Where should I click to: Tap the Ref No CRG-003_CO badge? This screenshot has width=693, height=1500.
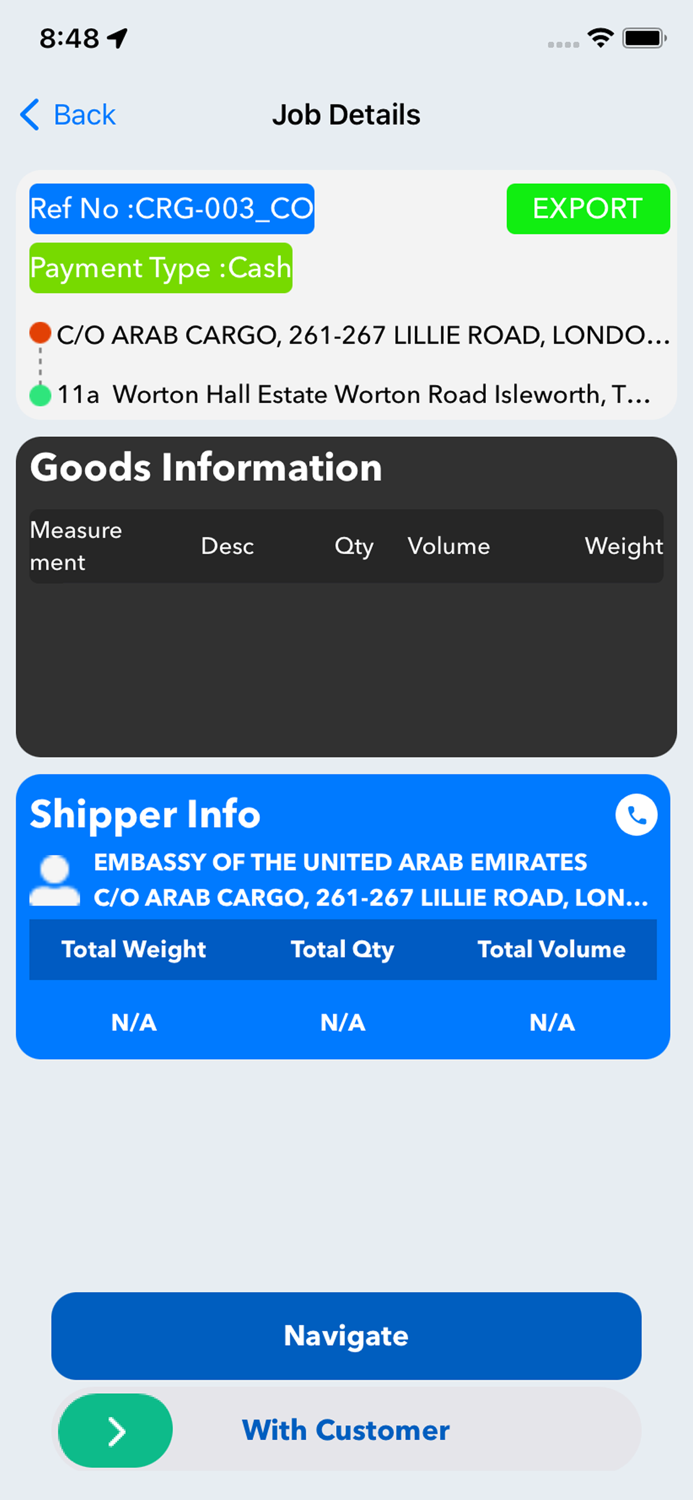click(x=171, y=209)
